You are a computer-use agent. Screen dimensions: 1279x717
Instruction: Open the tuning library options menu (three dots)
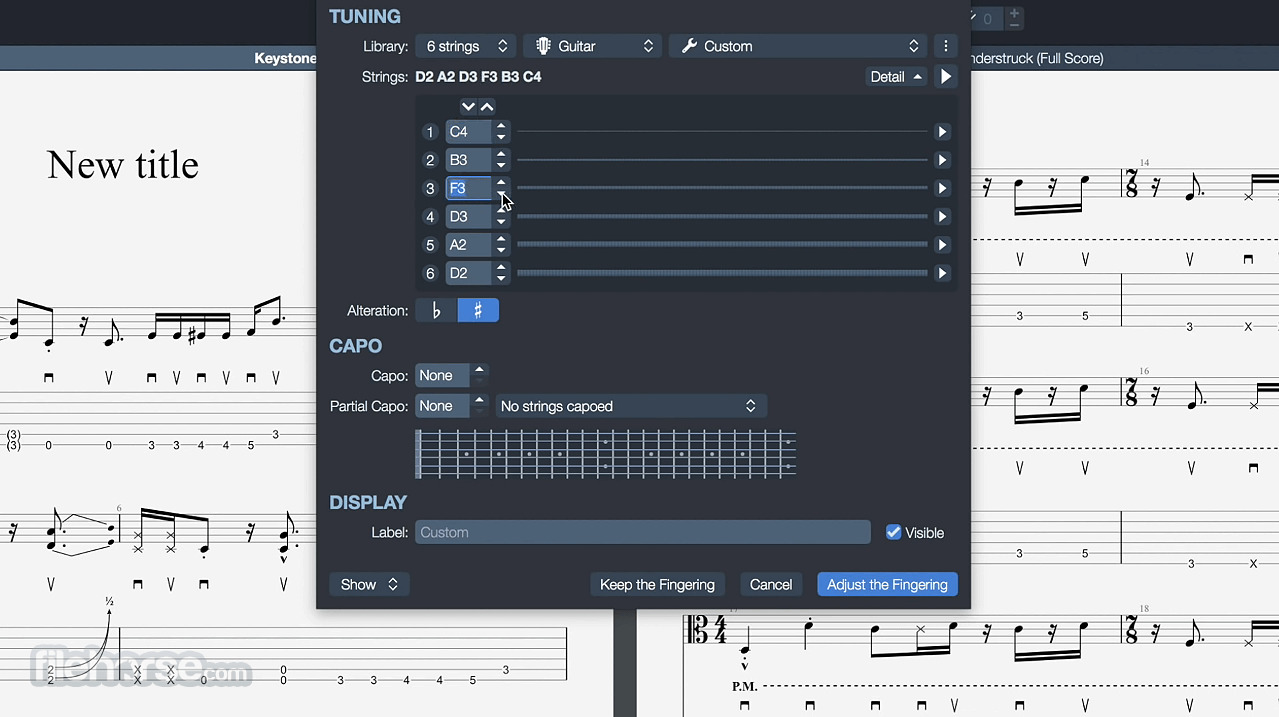point(946,46)
